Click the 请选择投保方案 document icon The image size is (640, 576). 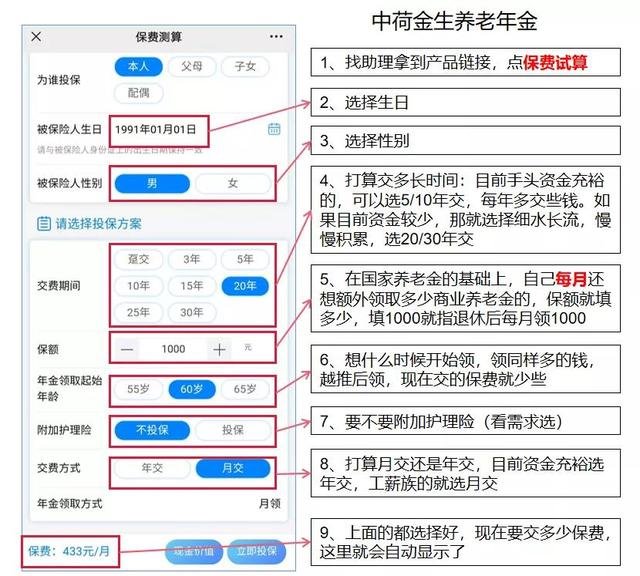pyautogui.click(x=44, y=224)
